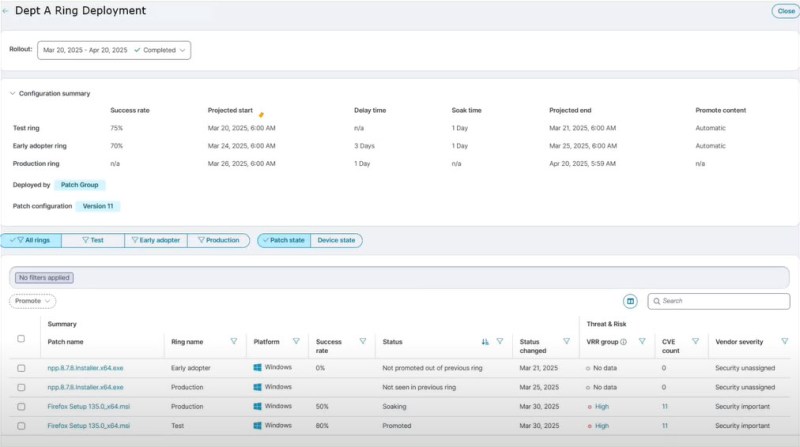
Task: Select the All rings filter tab
Action: [31, 240]
